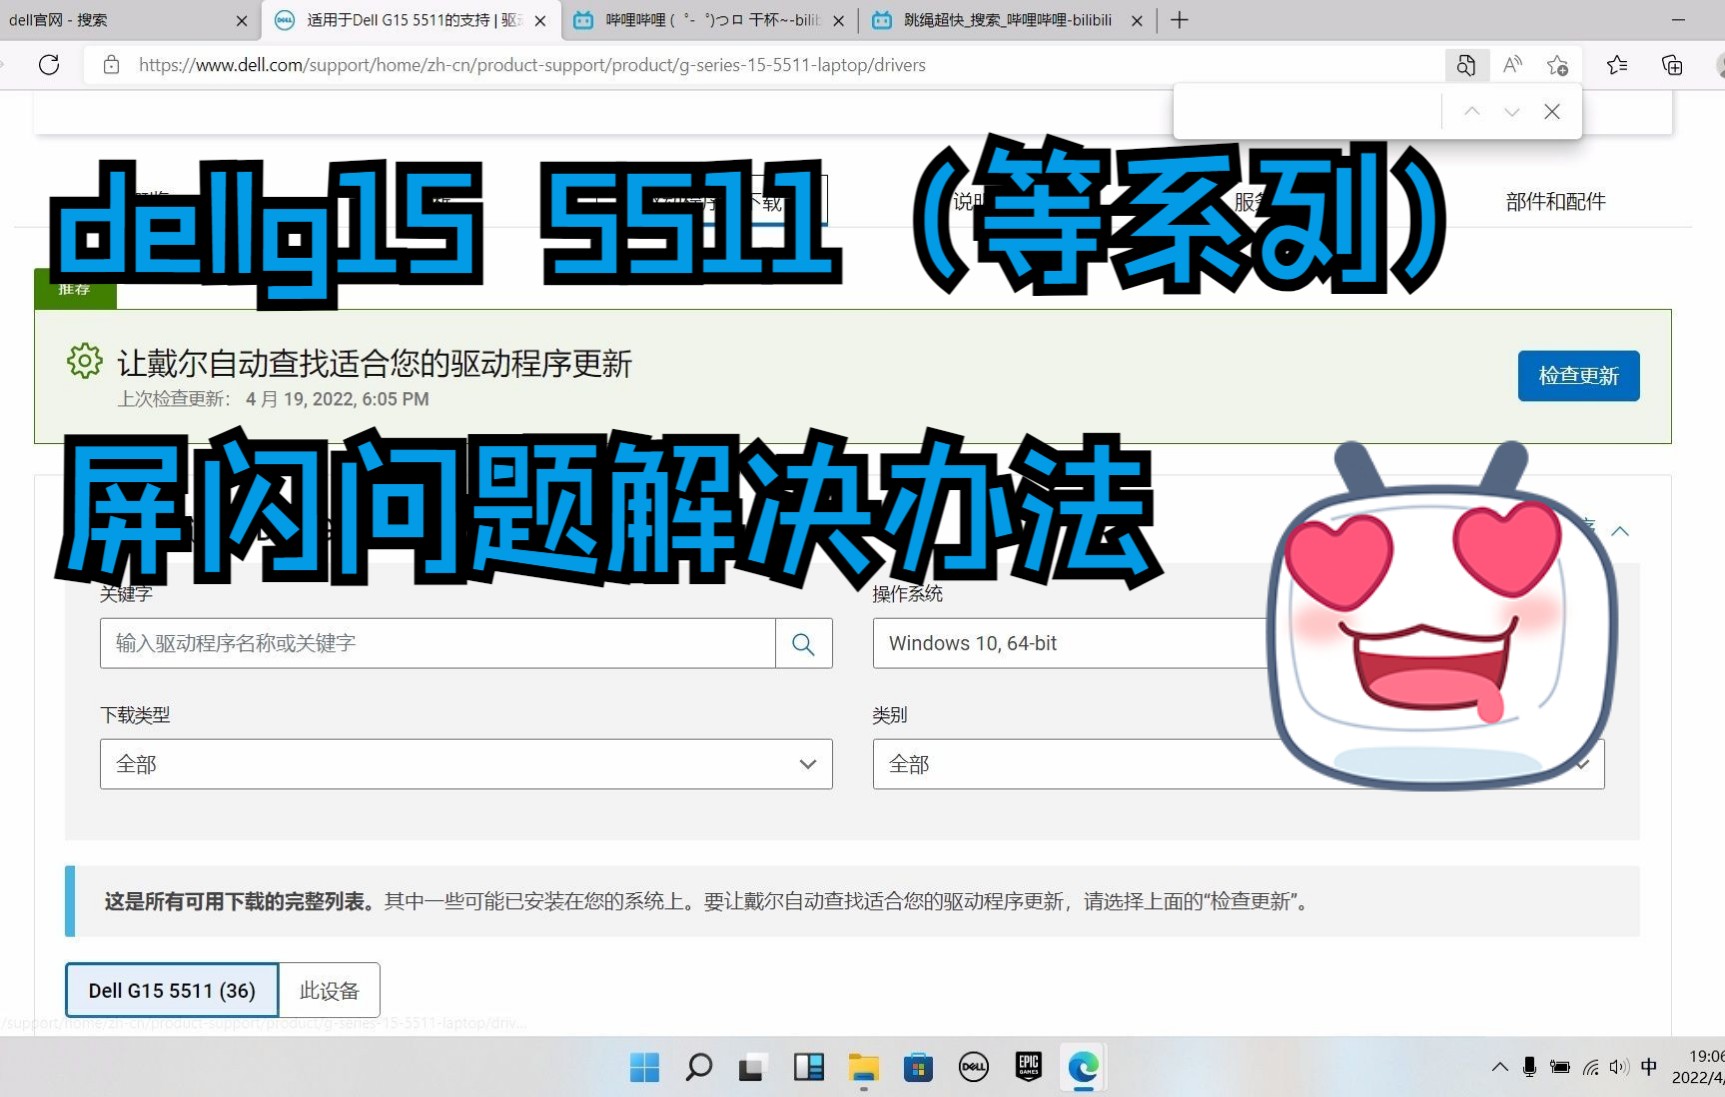Open the 部件和配件 tab
This screenshot has width=1725, height=1097.
click(x=1555, y=201)
